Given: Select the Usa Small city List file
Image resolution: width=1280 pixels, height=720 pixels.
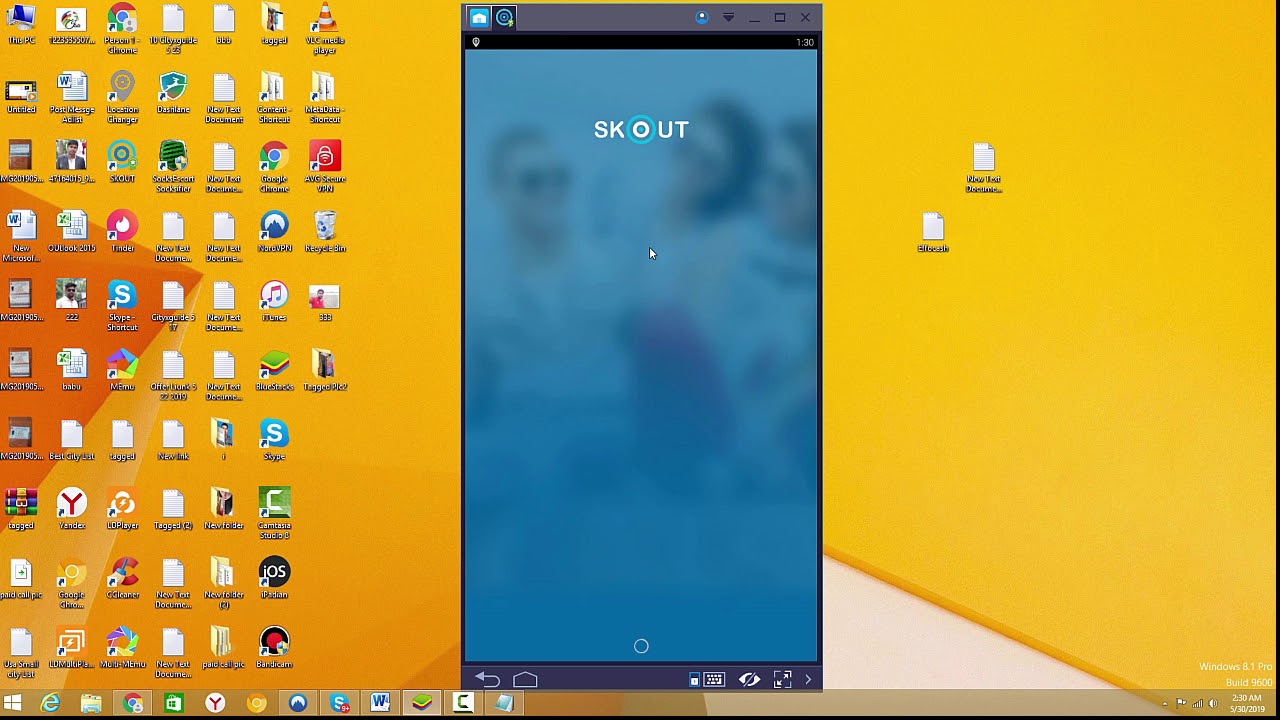Looking at the screenshot, I should 21,652.
